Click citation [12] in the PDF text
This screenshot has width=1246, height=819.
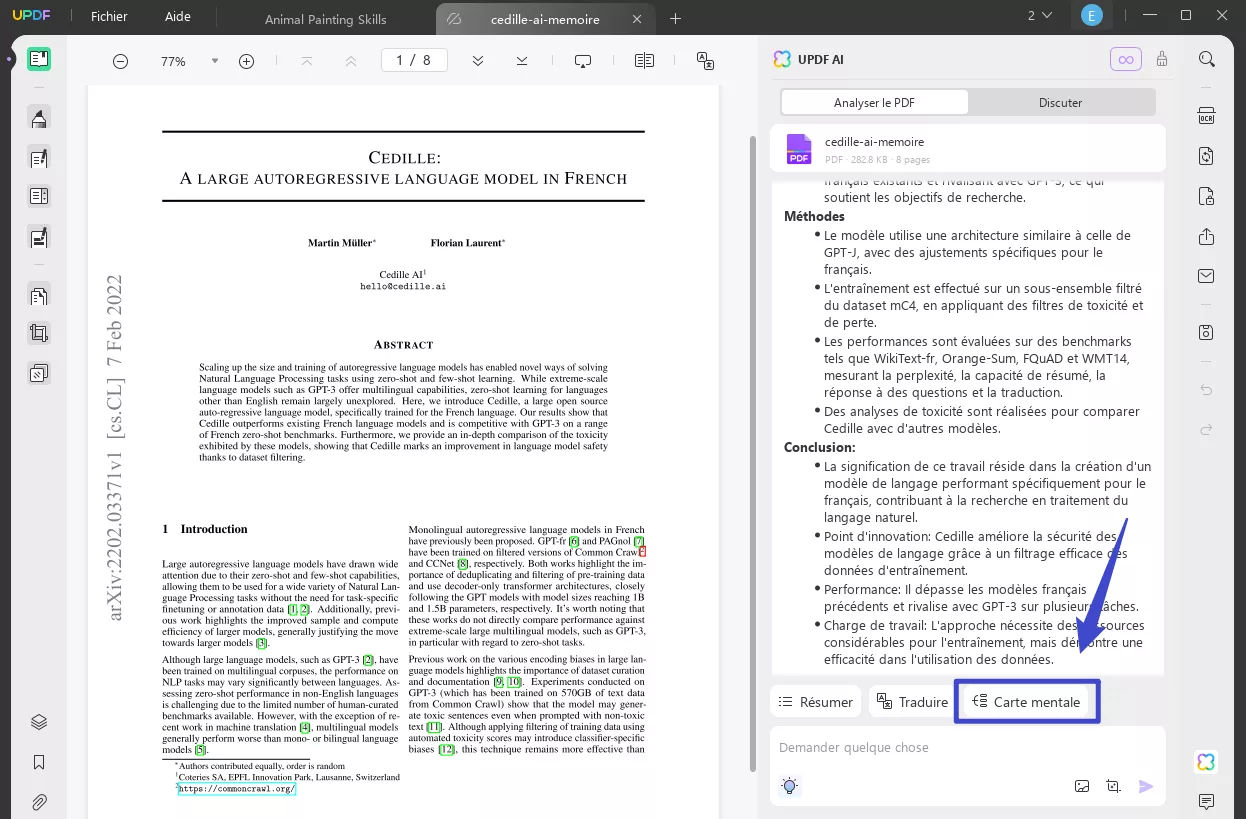point(447,749)
